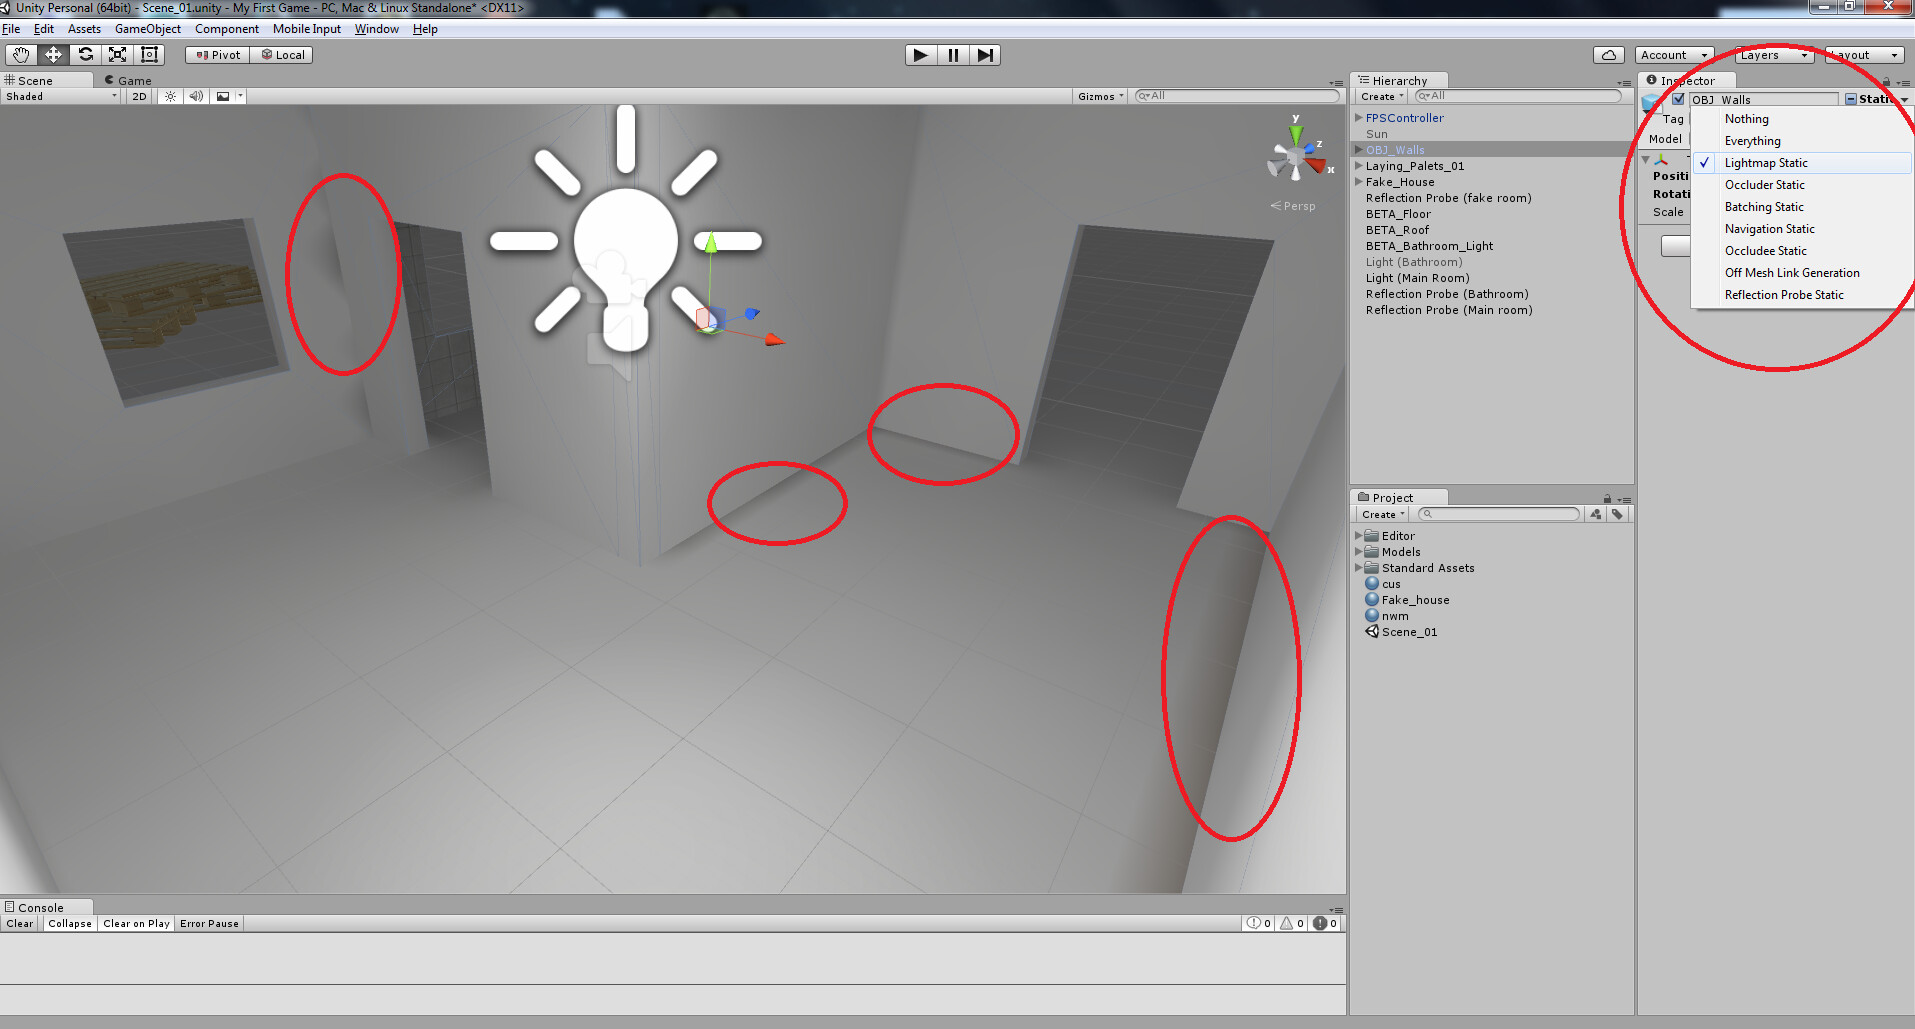Select Navigation Static from the Static menu
This screenshot has height=1029, width=1915.
[1769, 228]
